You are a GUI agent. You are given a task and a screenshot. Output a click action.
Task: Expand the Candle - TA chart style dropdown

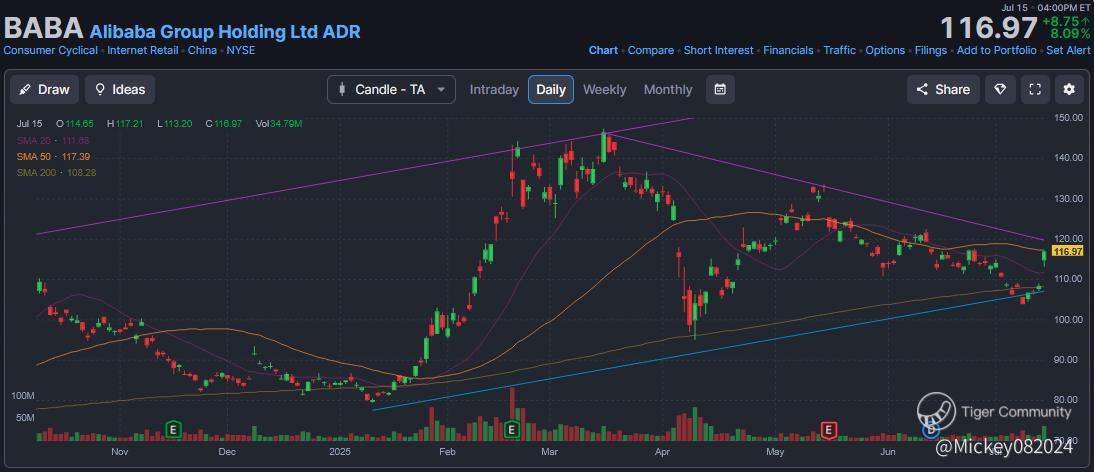tap(391, 89)
